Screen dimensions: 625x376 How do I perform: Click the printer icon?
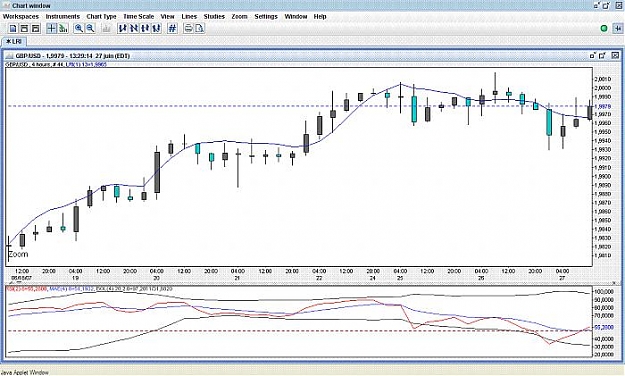188,28
